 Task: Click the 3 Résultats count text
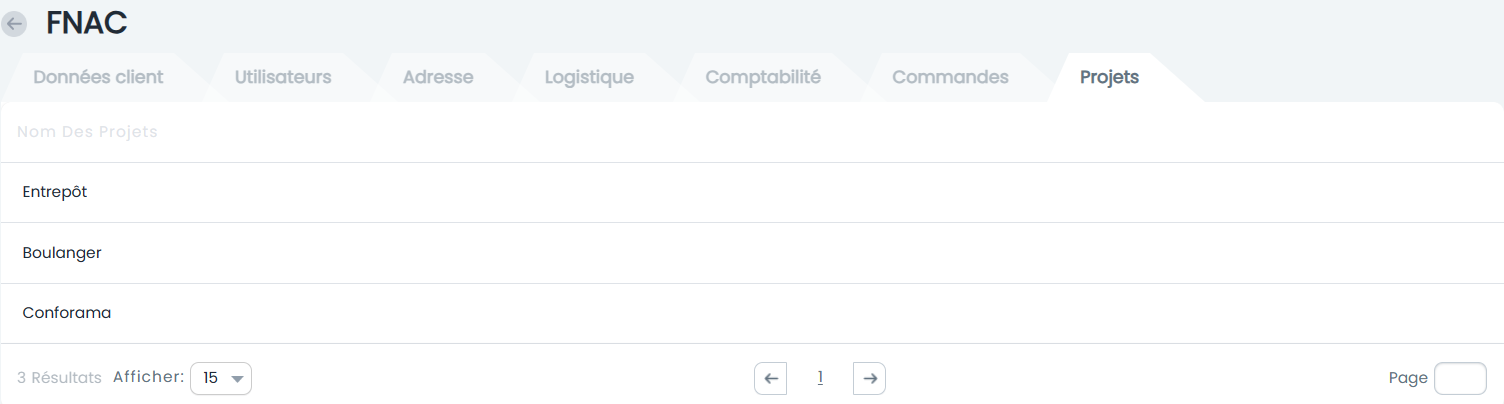click(x=59, y=378)
